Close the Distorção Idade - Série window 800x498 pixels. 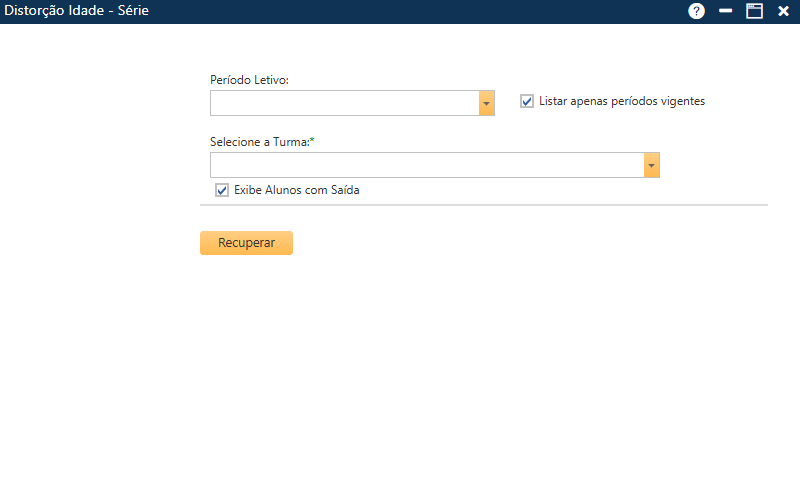click(783, 11)
